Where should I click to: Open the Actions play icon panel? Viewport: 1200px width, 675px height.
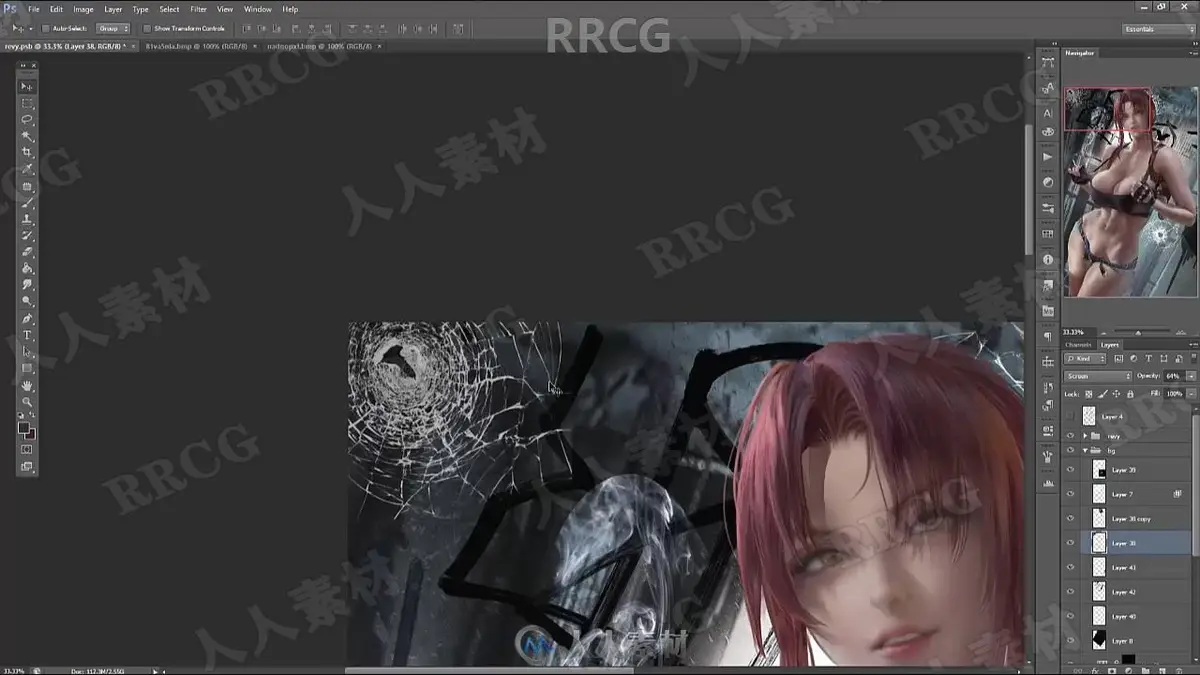(x=1048, y=157)
